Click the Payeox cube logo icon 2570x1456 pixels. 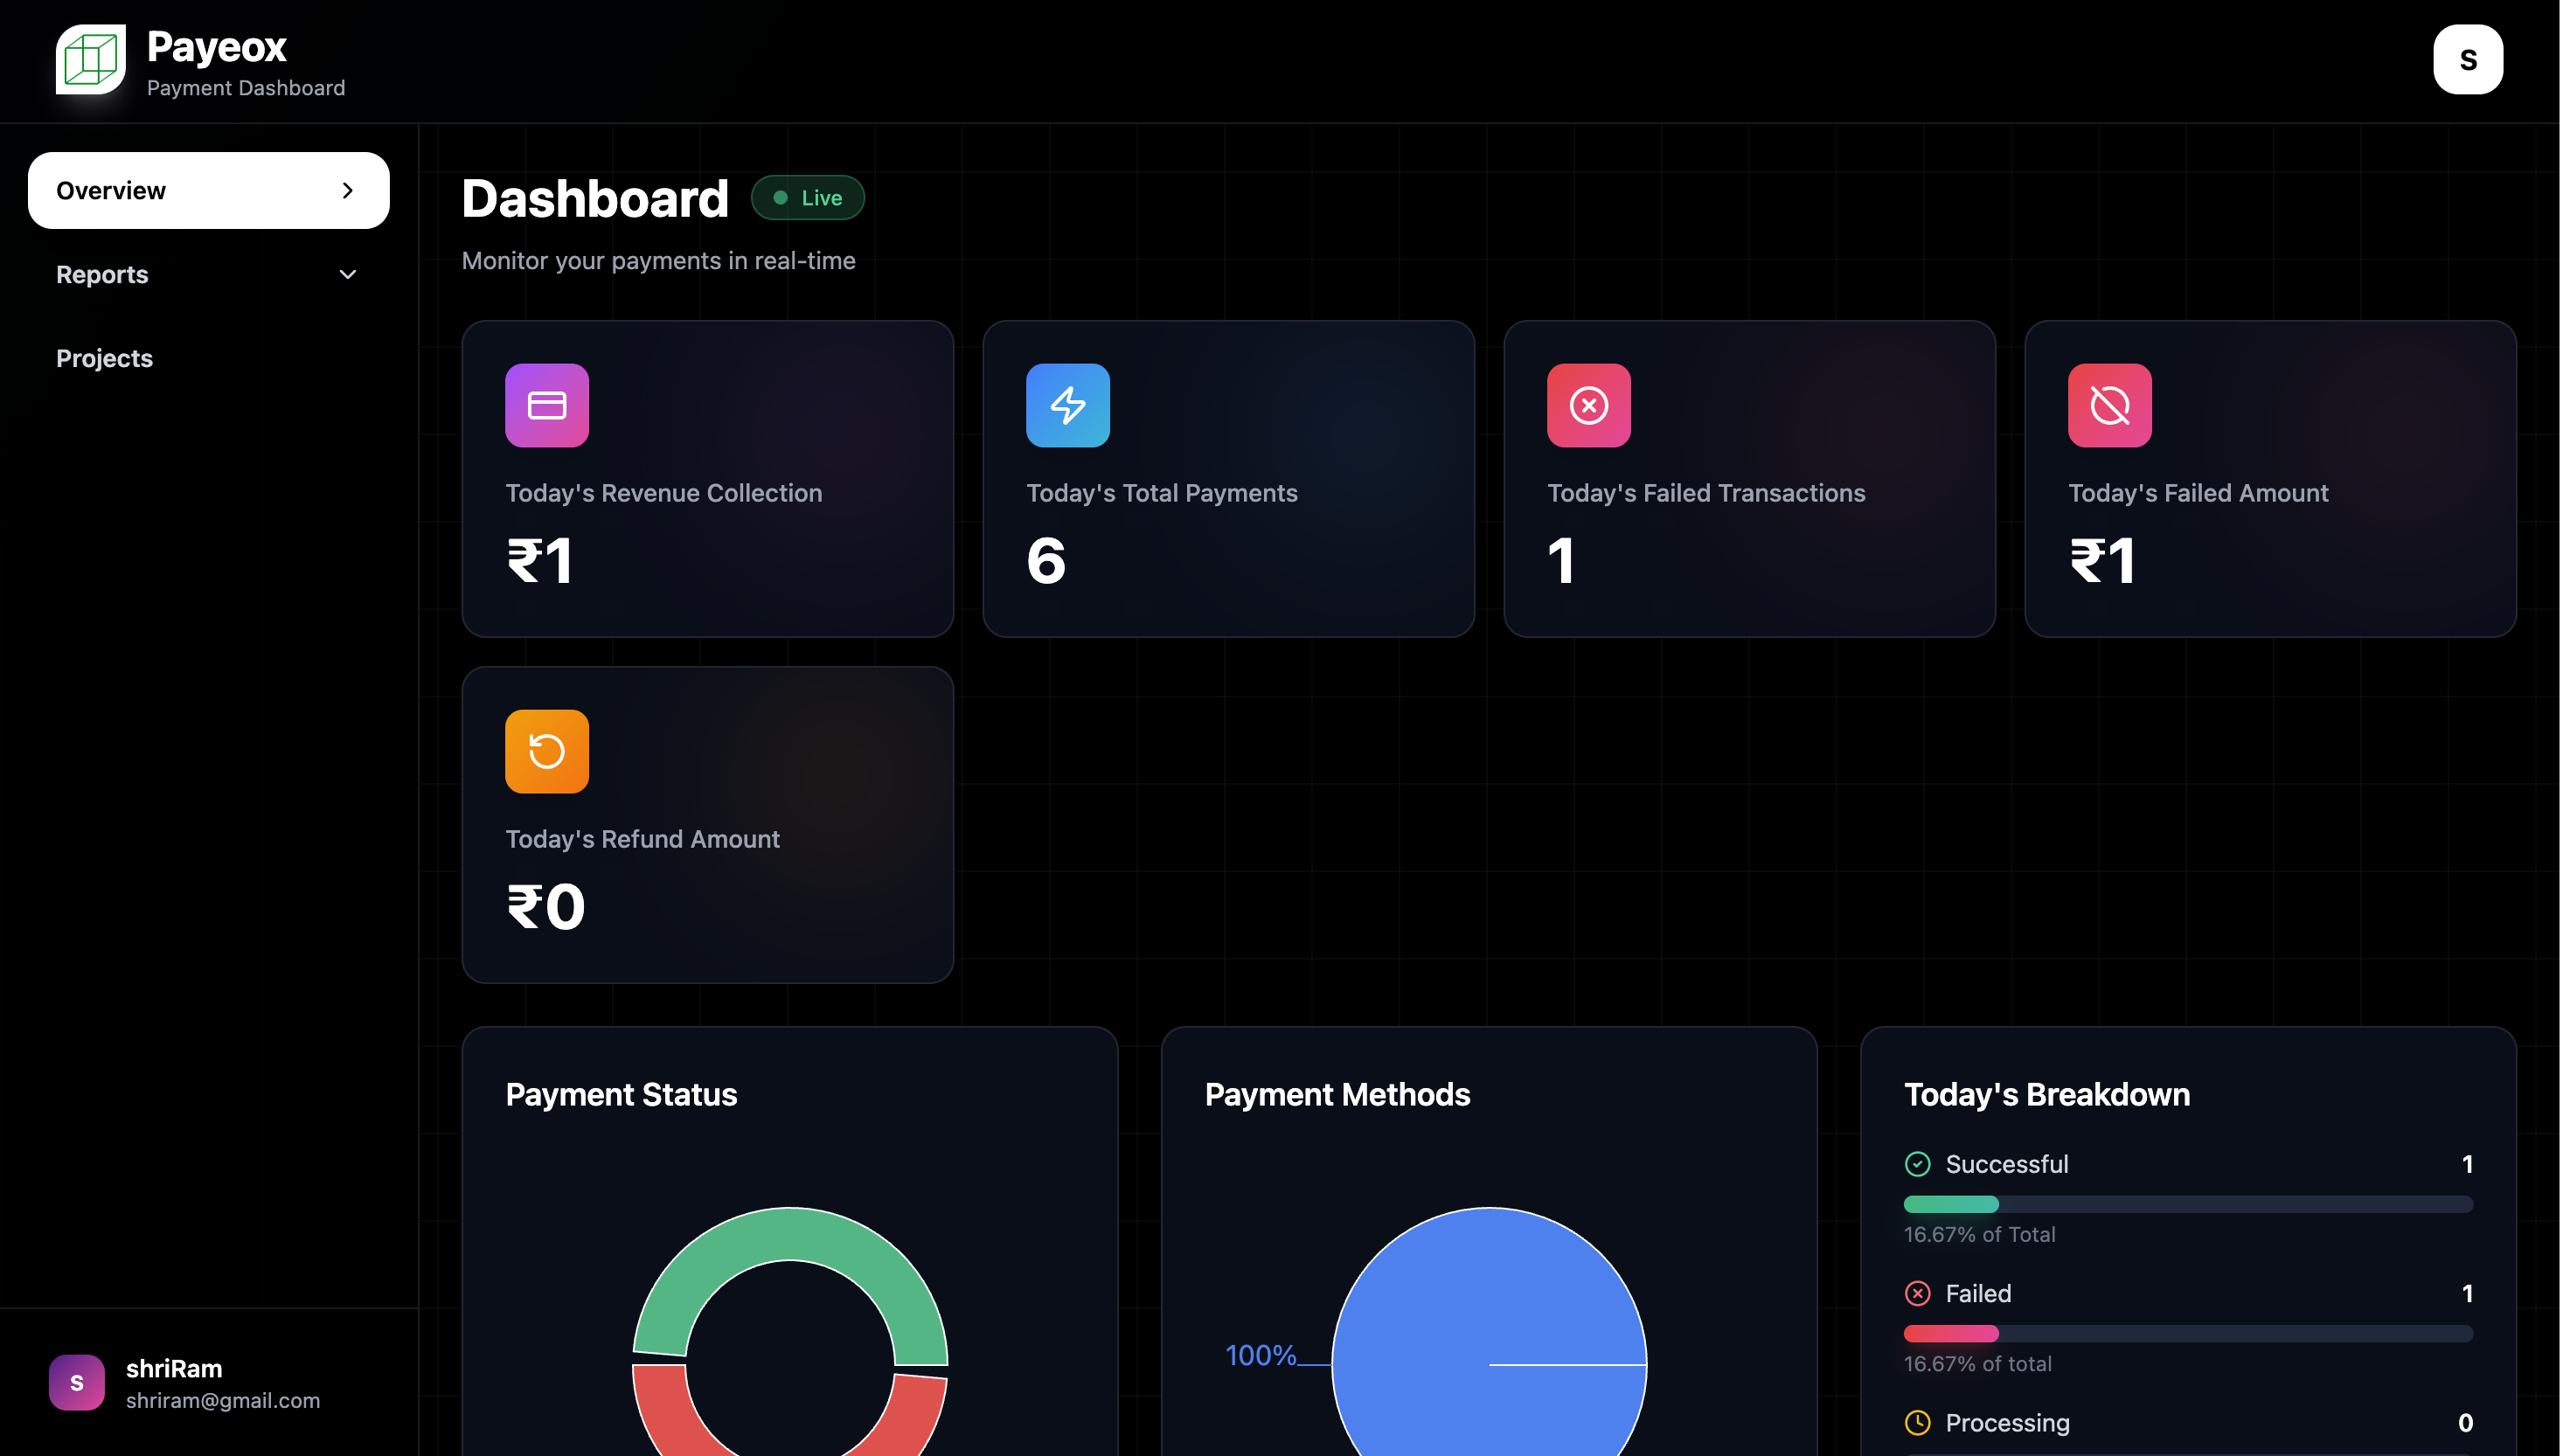(x=90, y=59)
